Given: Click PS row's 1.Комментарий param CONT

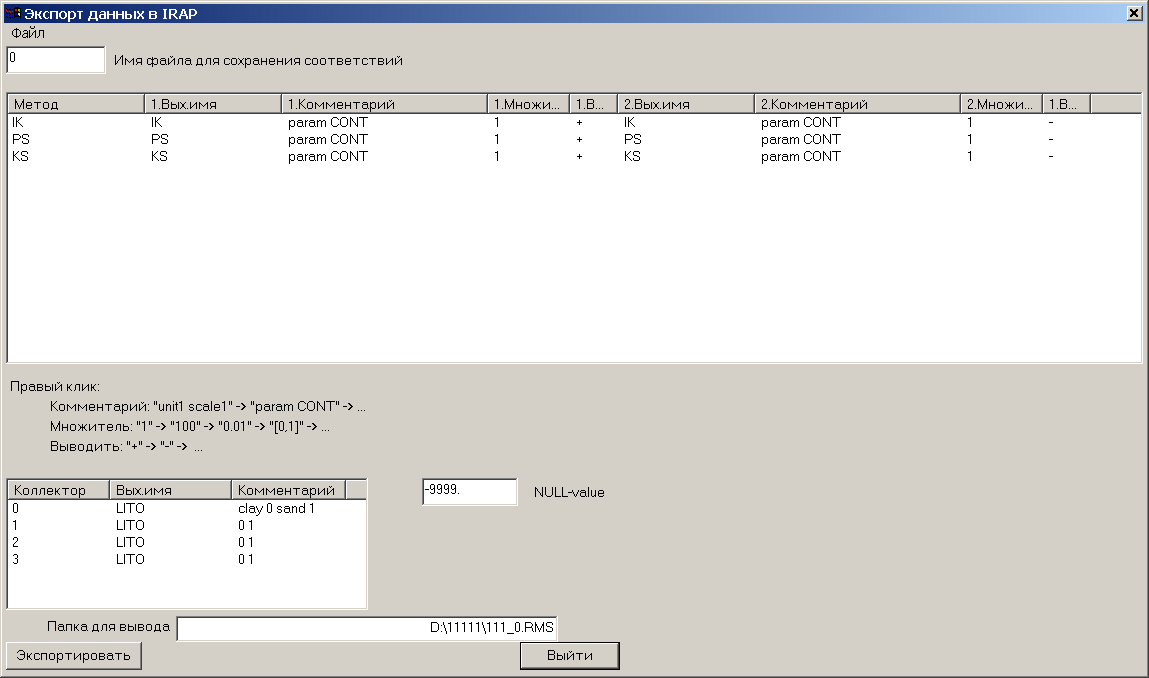Looking at the screenshot, I should pyautogui.click(x=328, y=139).
